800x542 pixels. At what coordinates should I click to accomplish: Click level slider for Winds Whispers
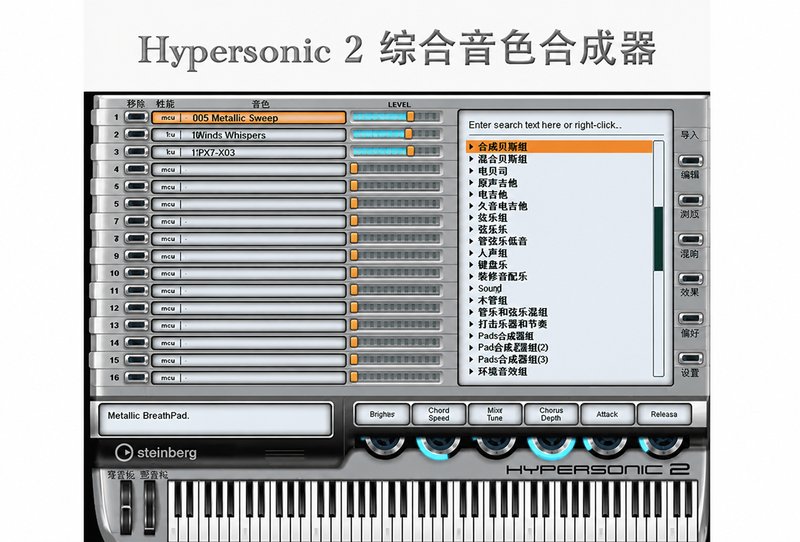tap(396, 134)
